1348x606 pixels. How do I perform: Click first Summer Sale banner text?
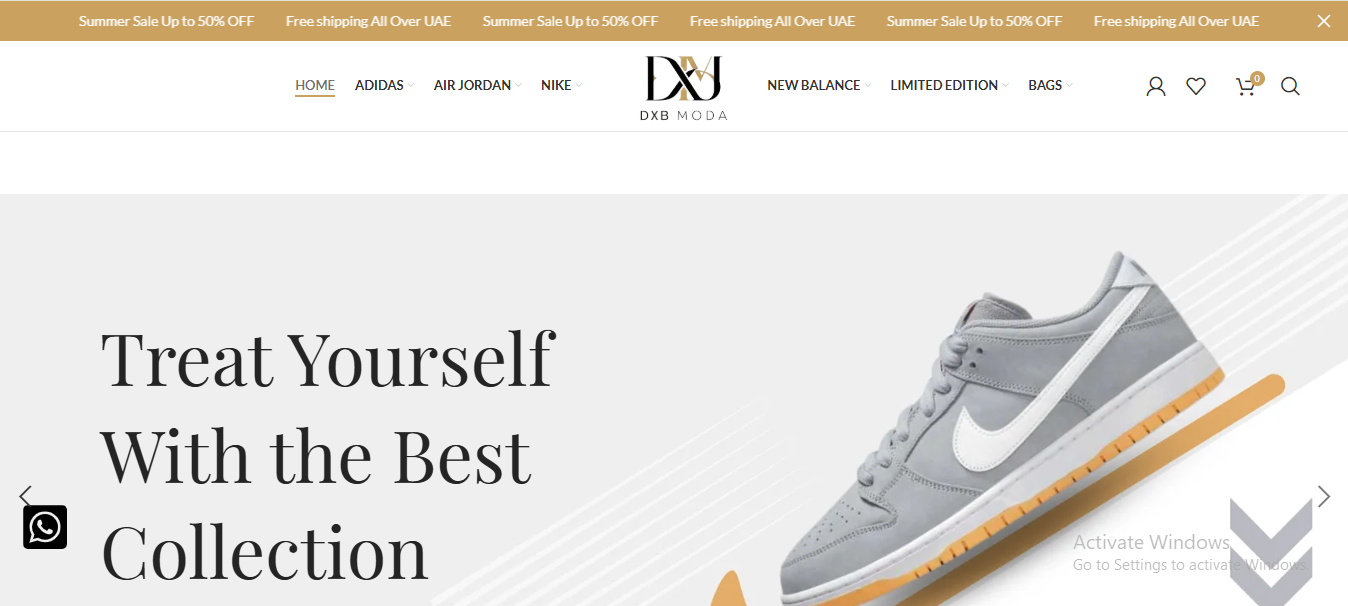(x=166, y=21)
